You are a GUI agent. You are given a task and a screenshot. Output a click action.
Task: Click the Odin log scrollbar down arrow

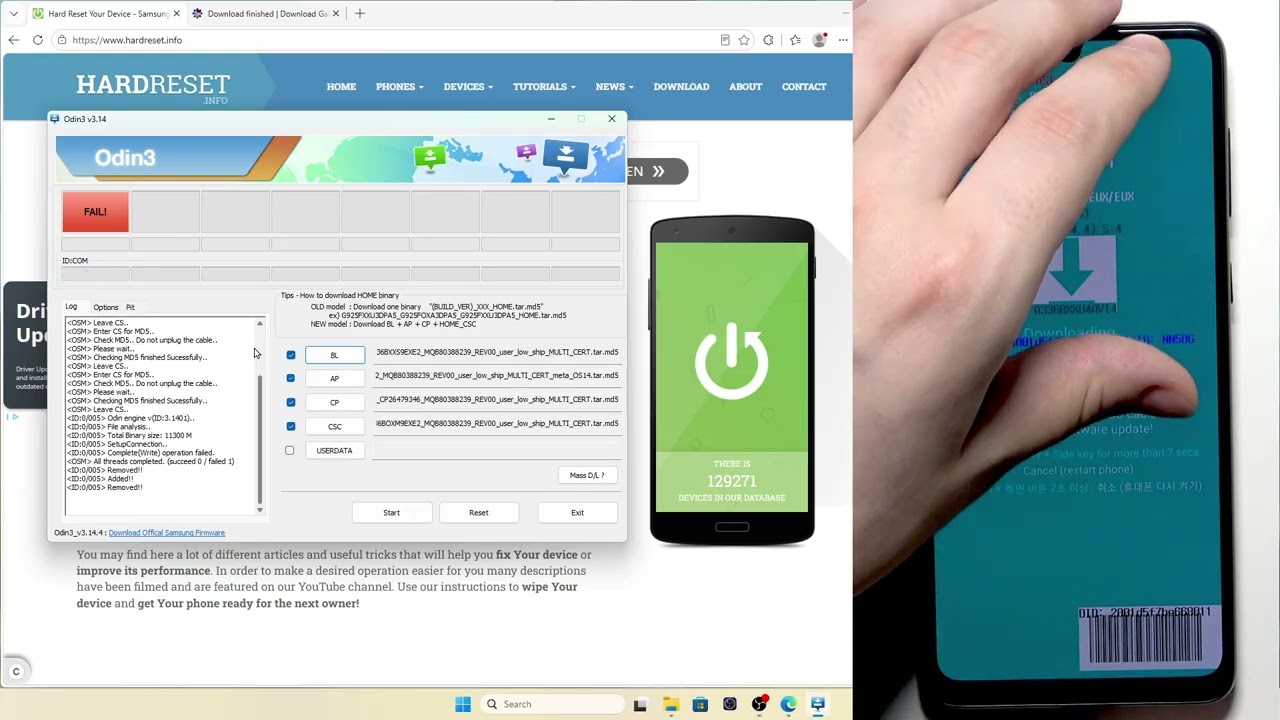pyautogui.click(x=260, y=510)
